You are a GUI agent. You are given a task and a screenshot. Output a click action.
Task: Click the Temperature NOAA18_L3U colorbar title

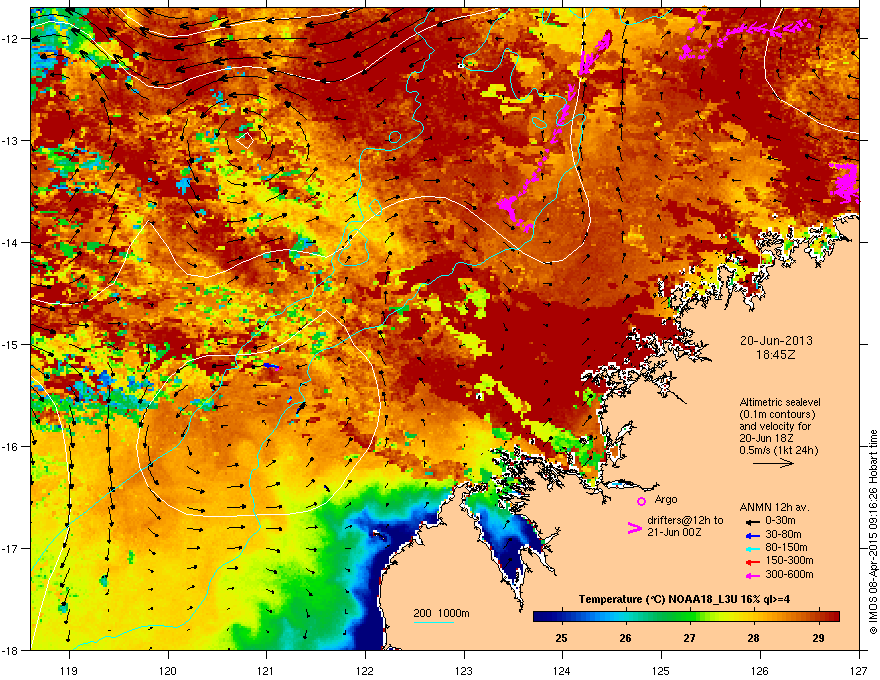(x=684, y=599)
